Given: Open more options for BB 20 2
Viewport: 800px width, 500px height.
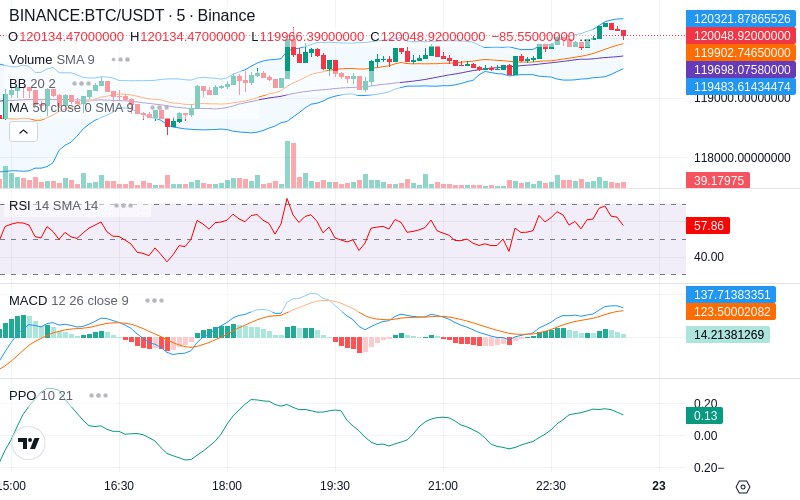Looking at the screenshot, I should [x=81, y=84].
